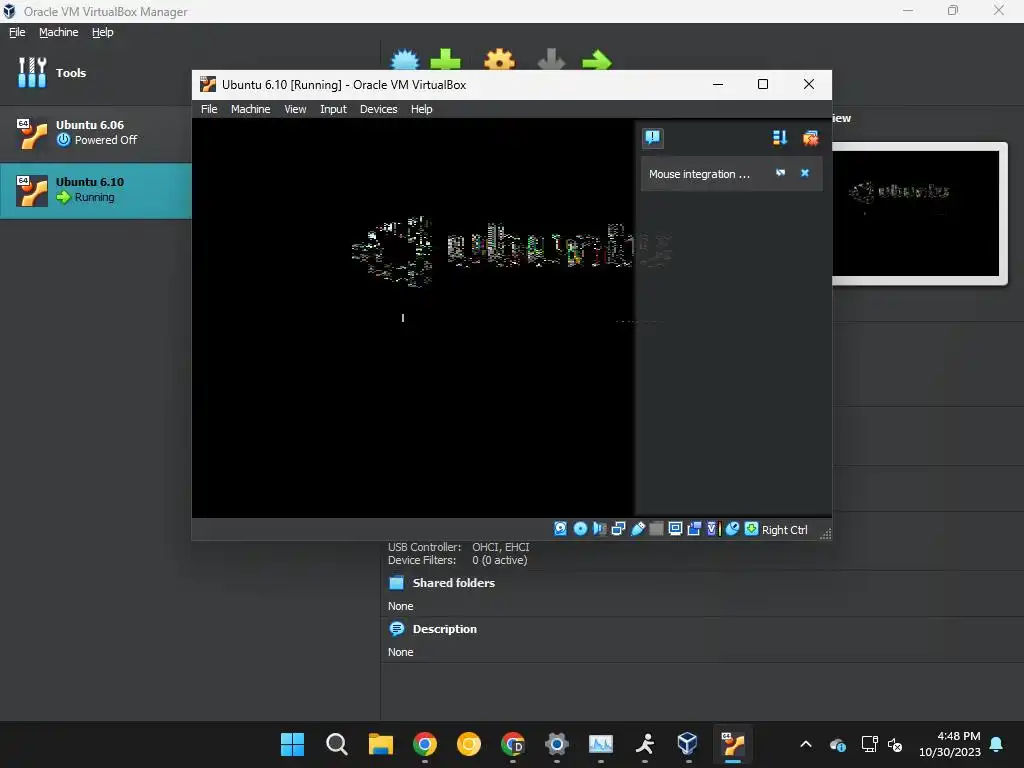Click the notification order sort icon
Screen dimensions: 1024x768
(780, 138)
